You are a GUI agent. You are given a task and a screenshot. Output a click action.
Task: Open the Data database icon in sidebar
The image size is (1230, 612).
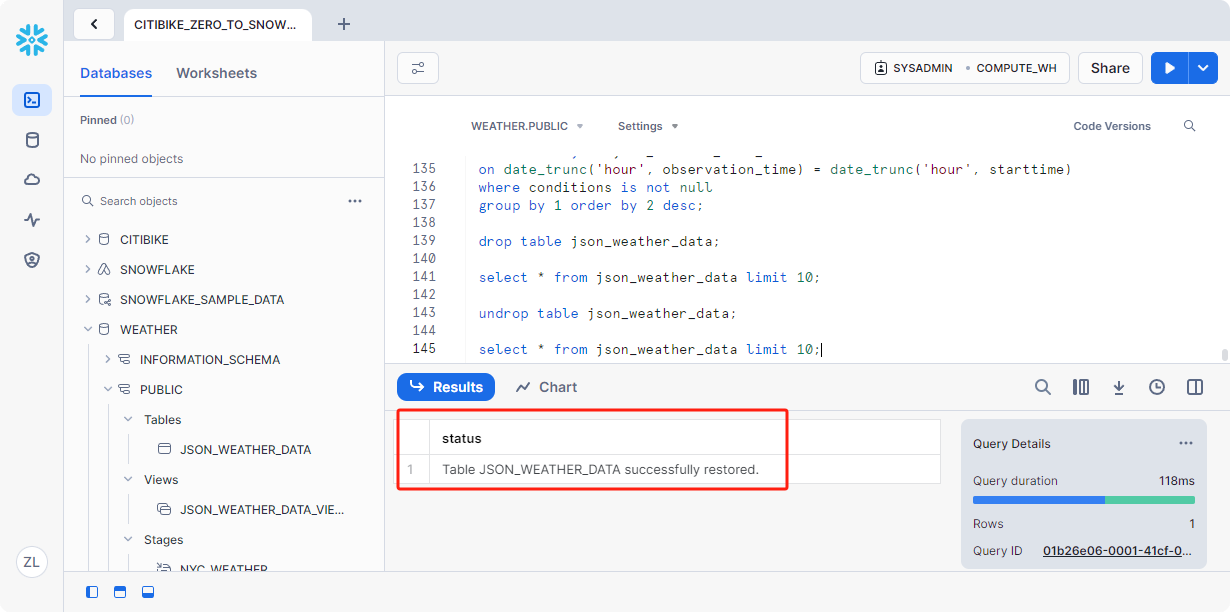(x=32, y=140)
